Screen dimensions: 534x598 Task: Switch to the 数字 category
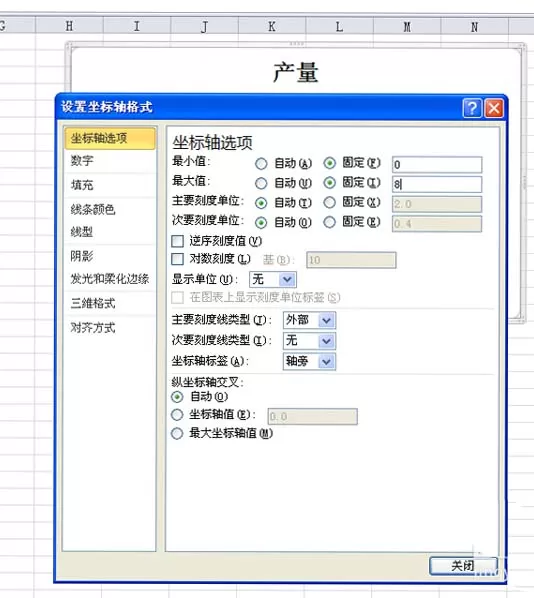[x=110, y=161]
